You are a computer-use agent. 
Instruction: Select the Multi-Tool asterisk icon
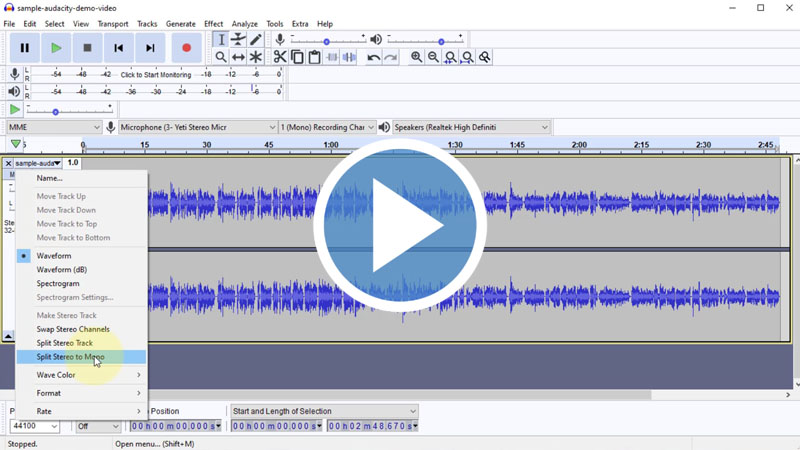click(256, 57)
